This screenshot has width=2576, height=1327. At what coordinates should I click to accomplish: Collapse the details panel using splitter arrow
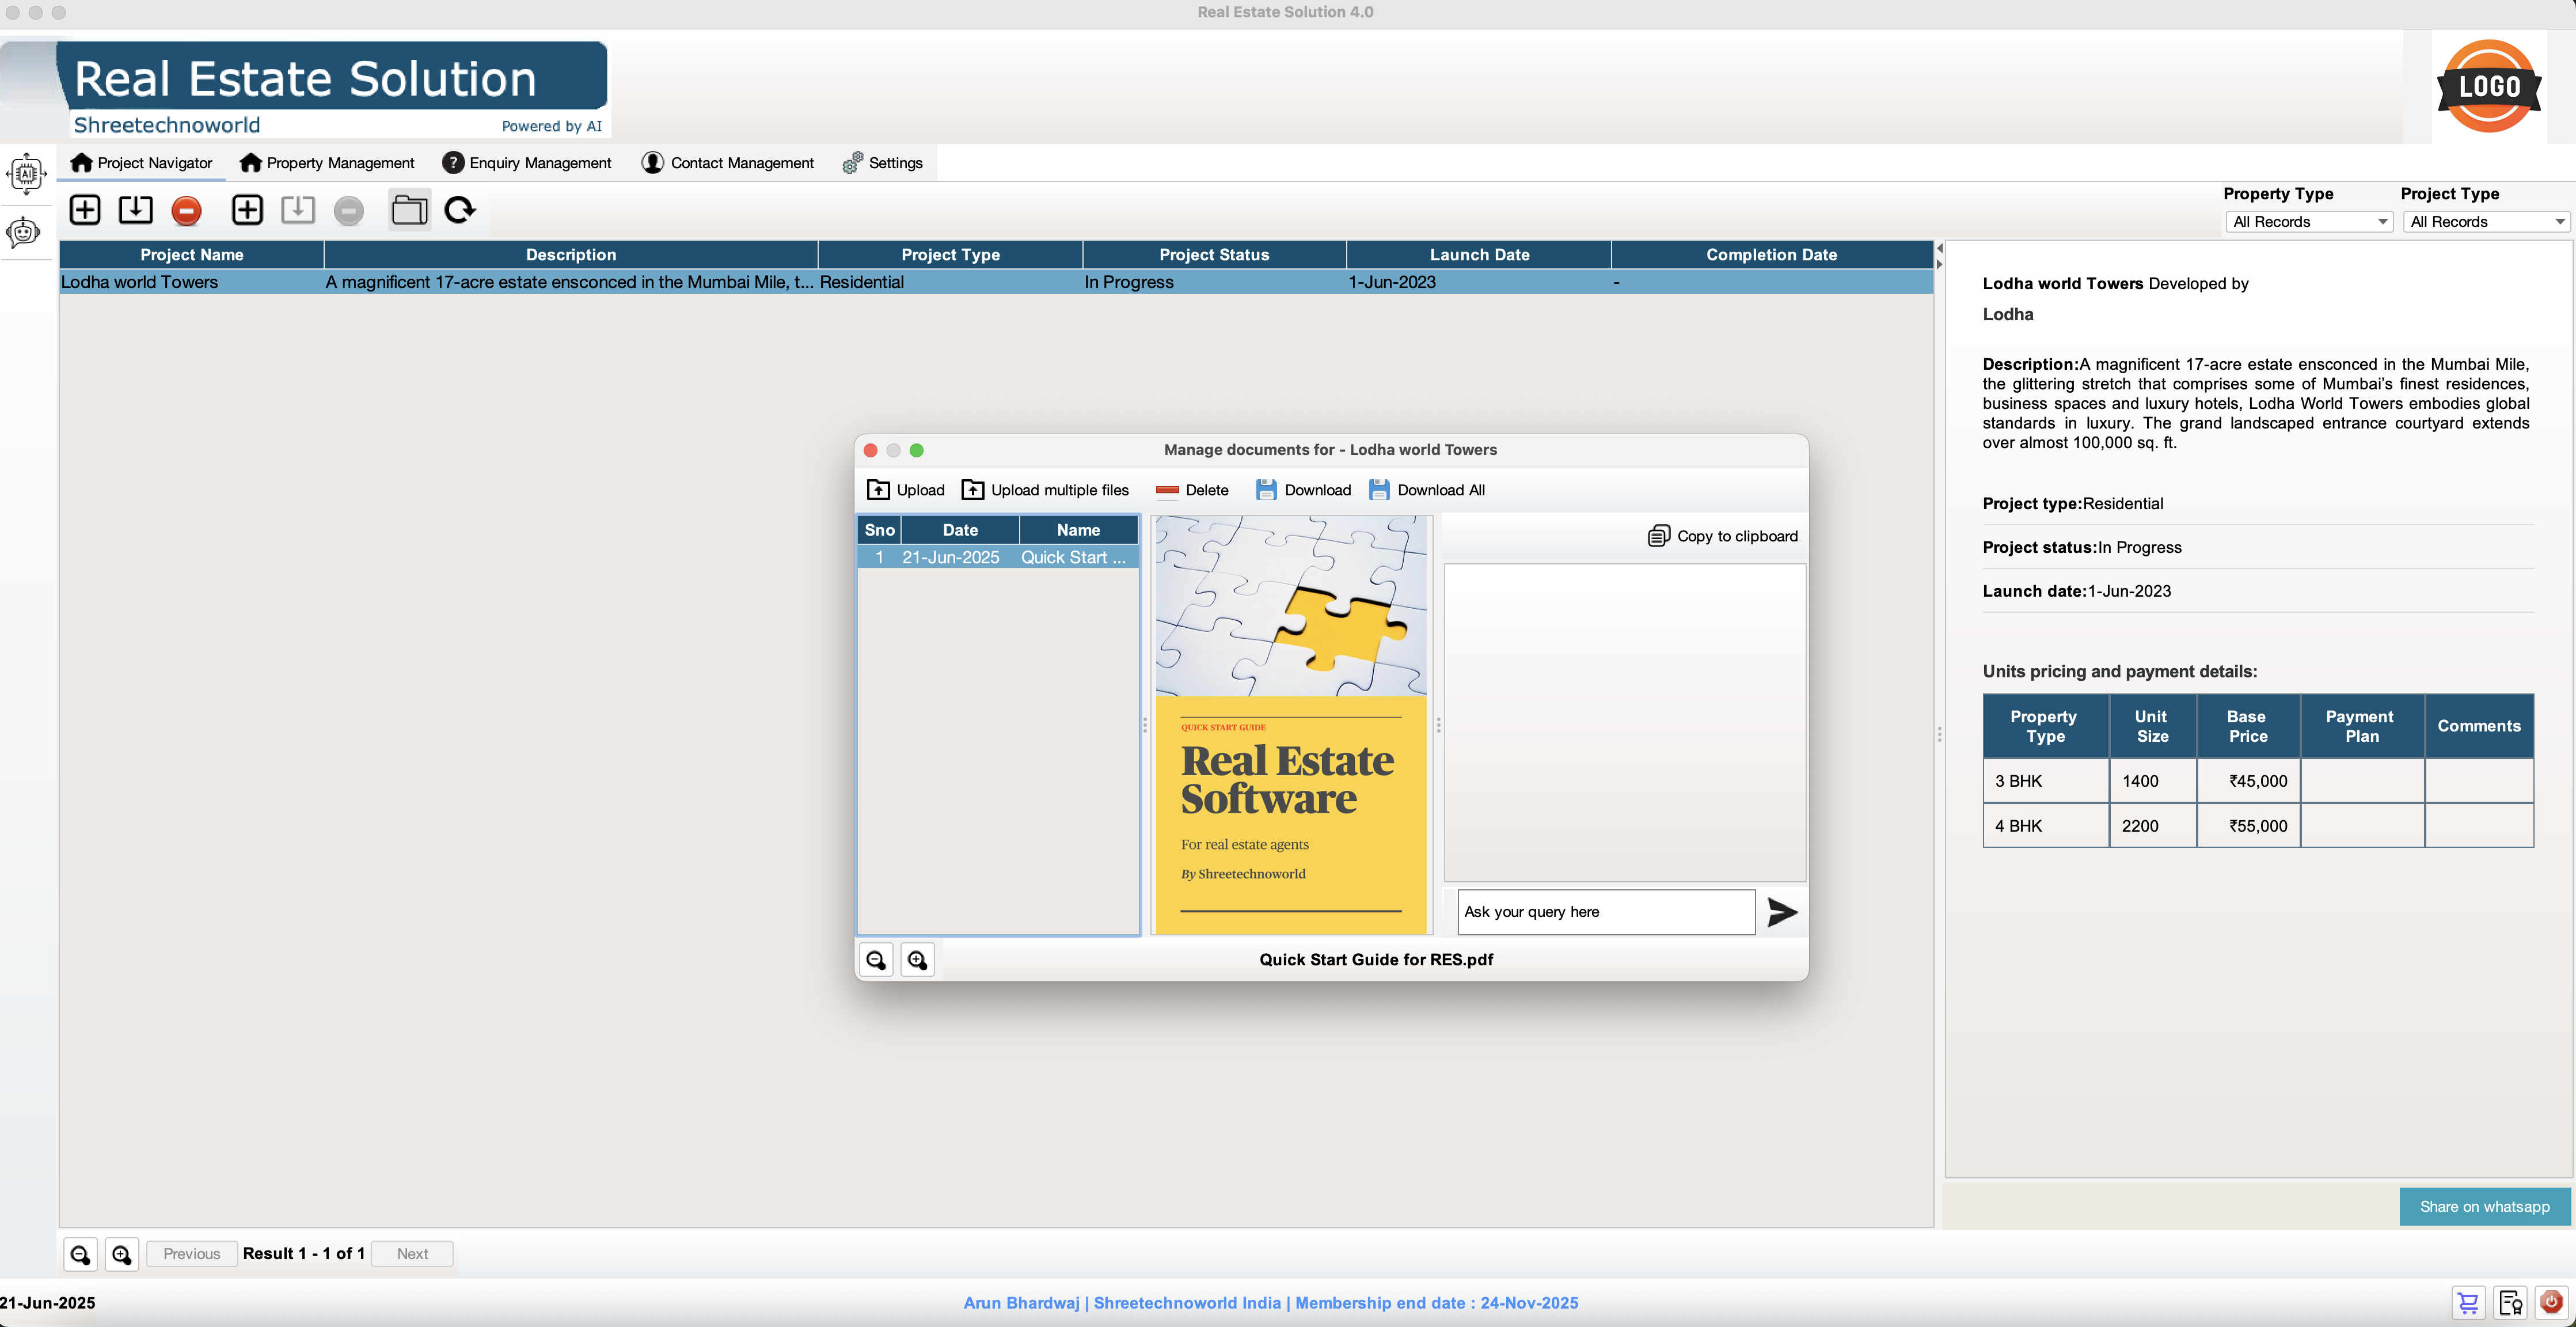[1939, 265]
